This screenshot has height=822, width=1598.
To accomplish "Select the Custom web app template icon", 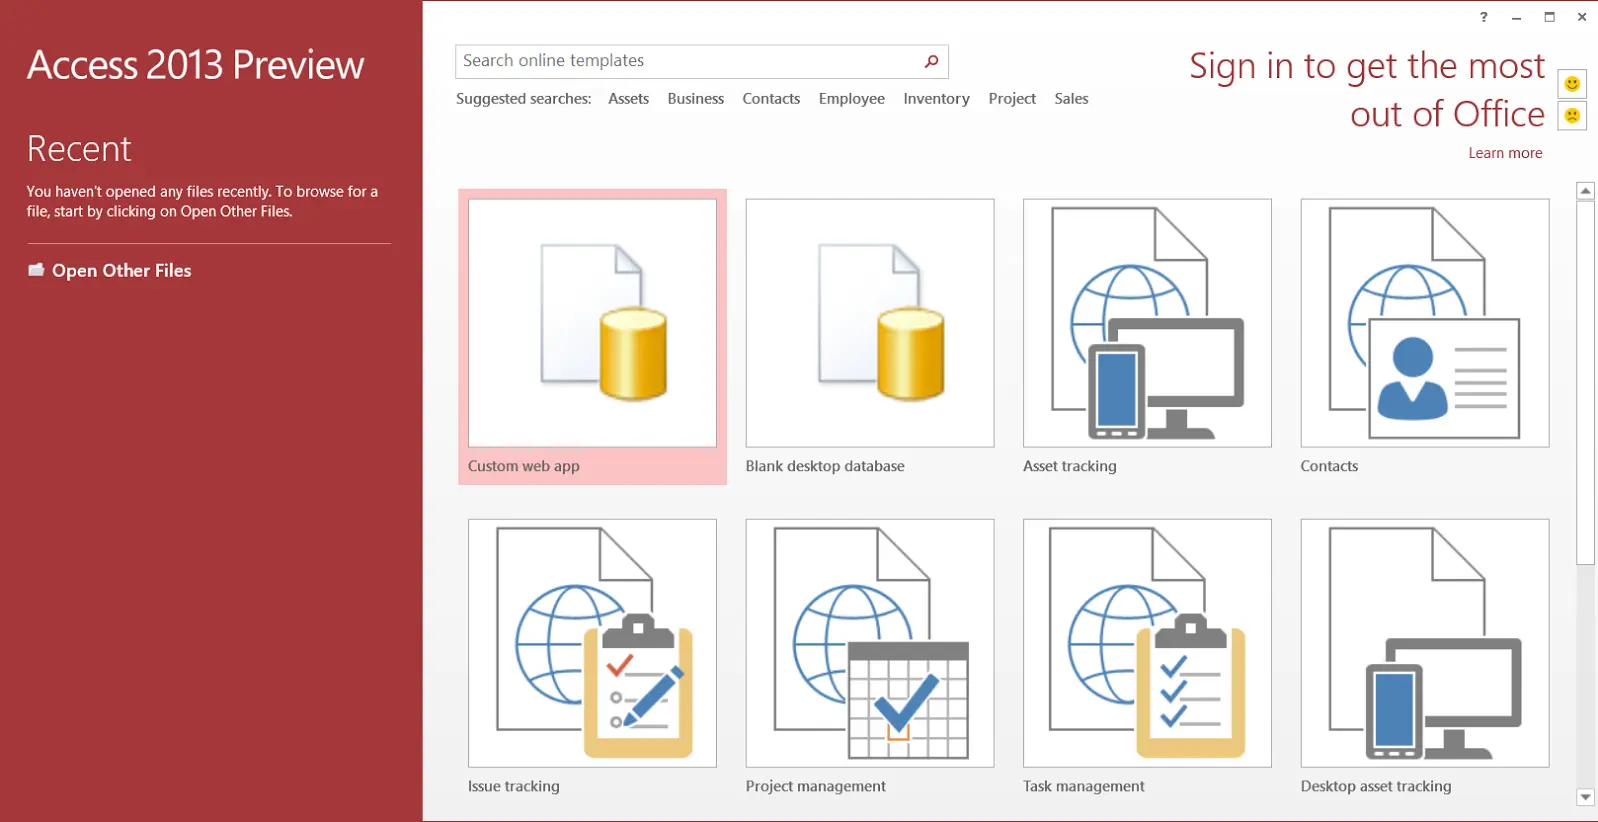I will [x=592, y=323].
